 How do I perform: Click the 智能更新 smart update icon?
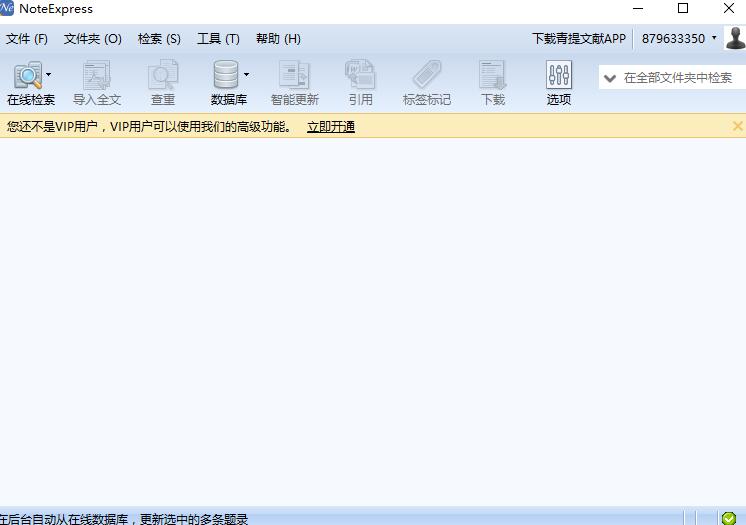point(294,82)
